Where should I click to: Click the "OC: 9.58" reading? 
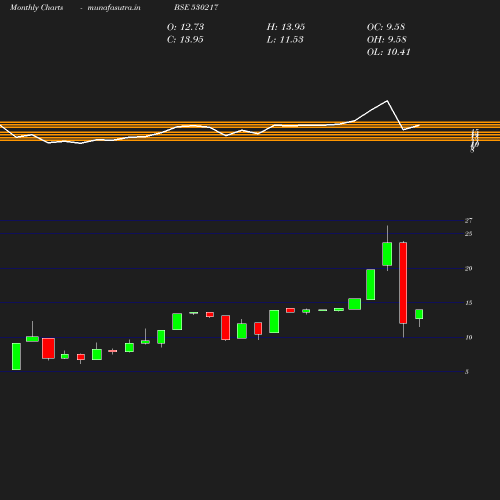tap(386, 27)
